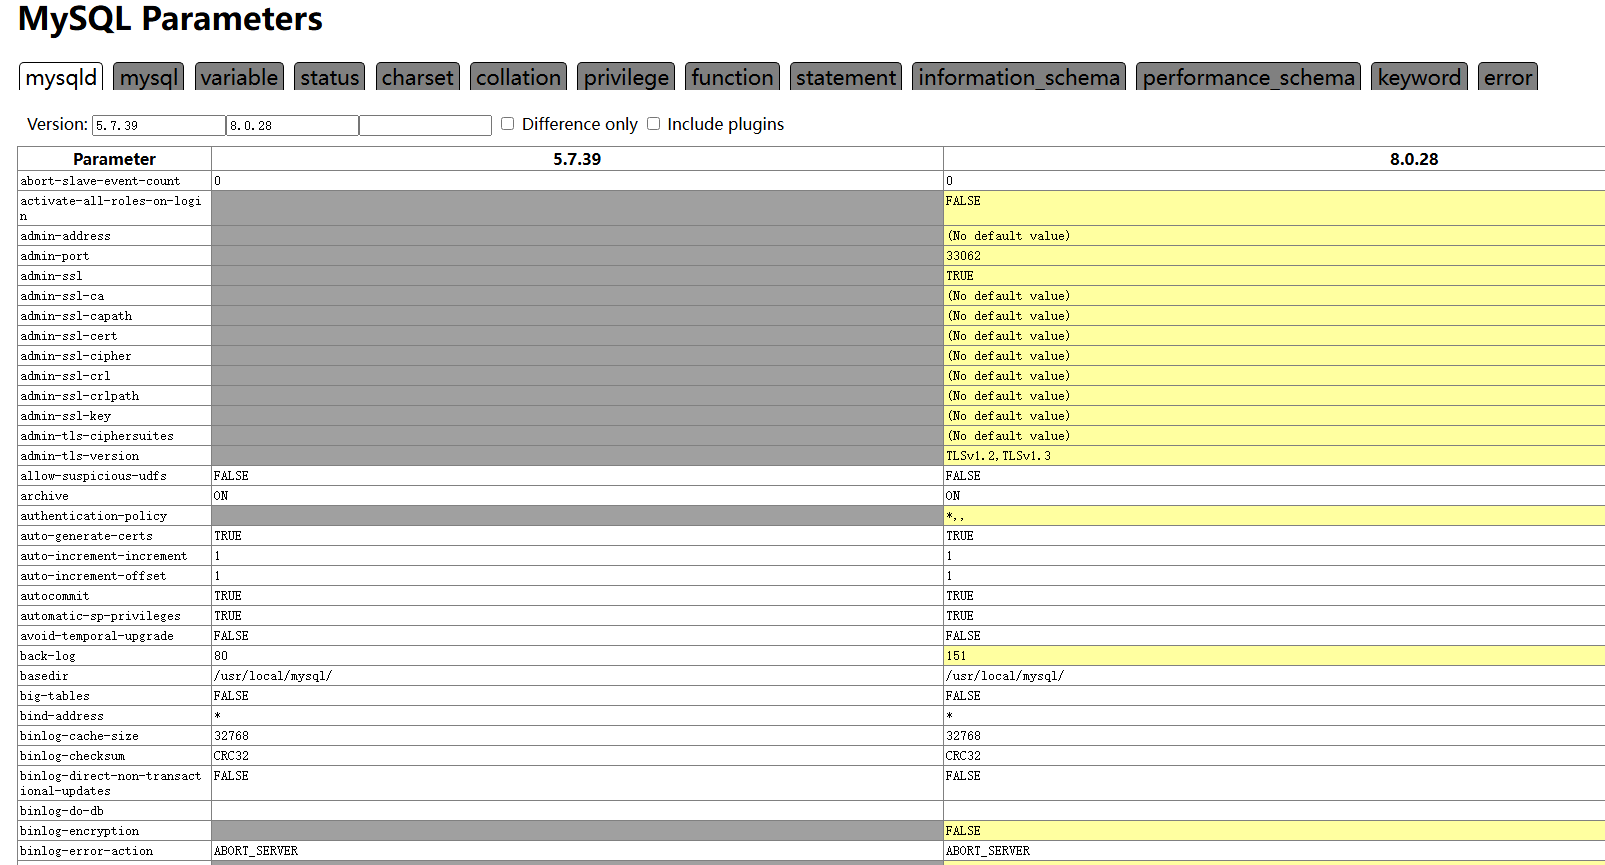Select the activate-all-roles-on-login parameter
Viewport: 1605px width, 865px height.
pos(111,208)
